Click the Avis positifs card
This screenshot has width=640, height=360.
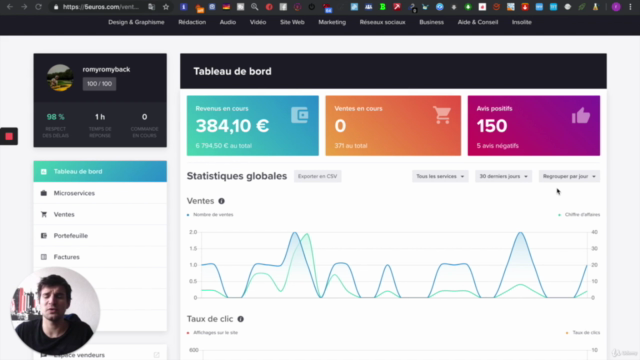[x=534, y=125]
